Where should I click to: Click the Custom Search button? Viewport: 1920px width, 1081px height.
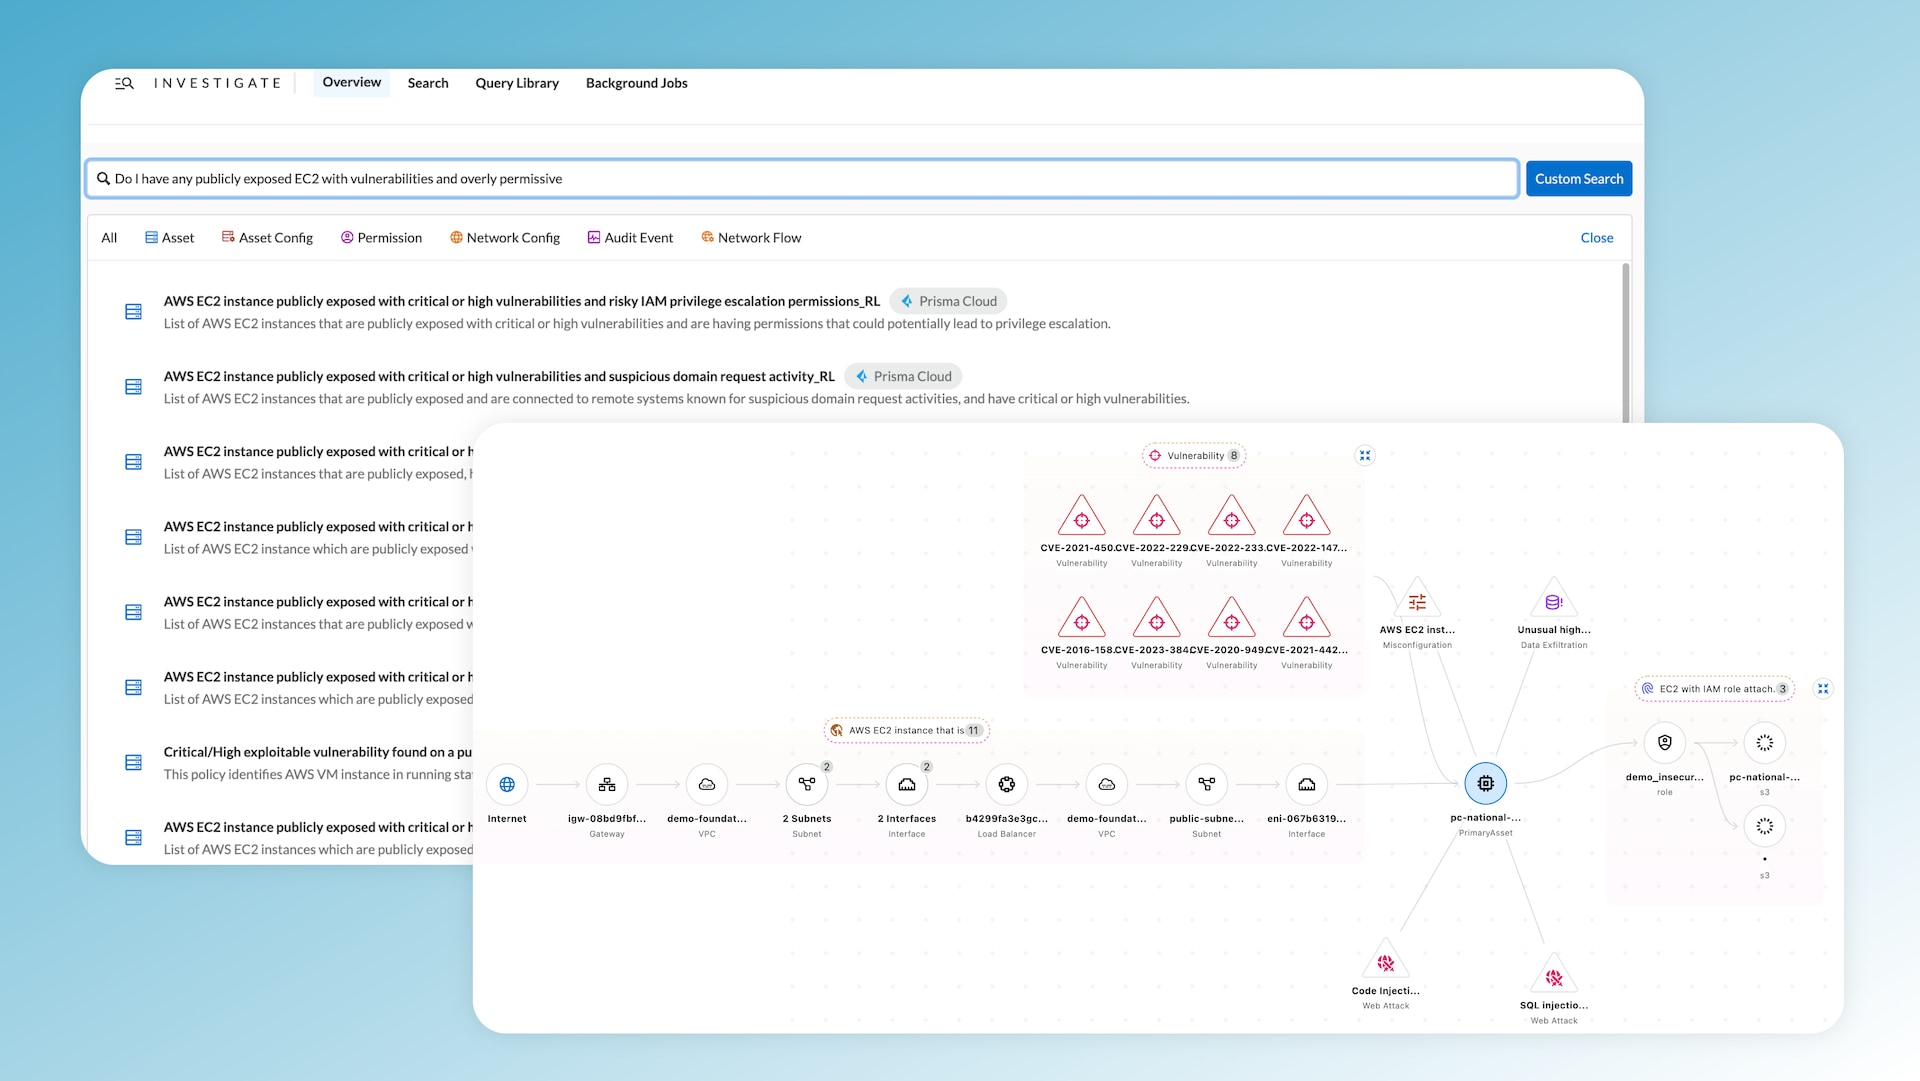click(x=1578, y=177)
